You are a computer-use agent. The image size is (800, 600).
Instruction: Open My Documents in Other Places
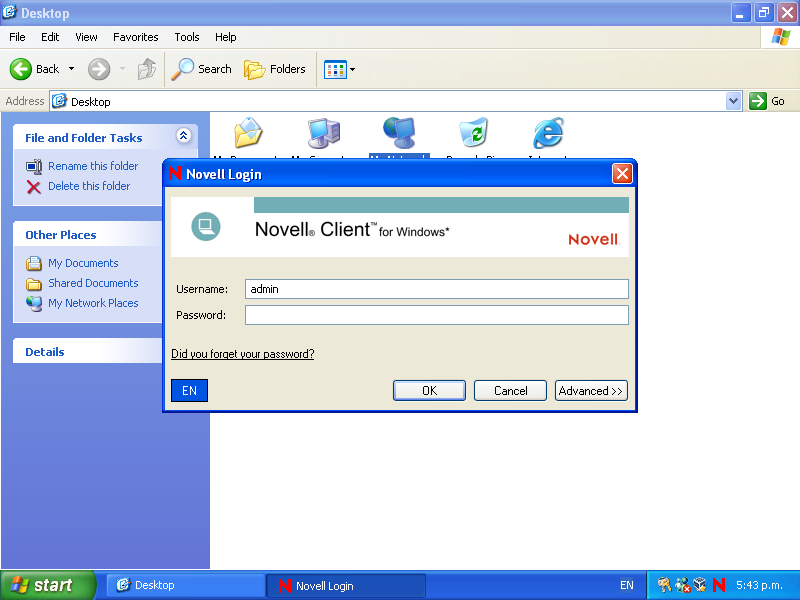pos(83,263)
